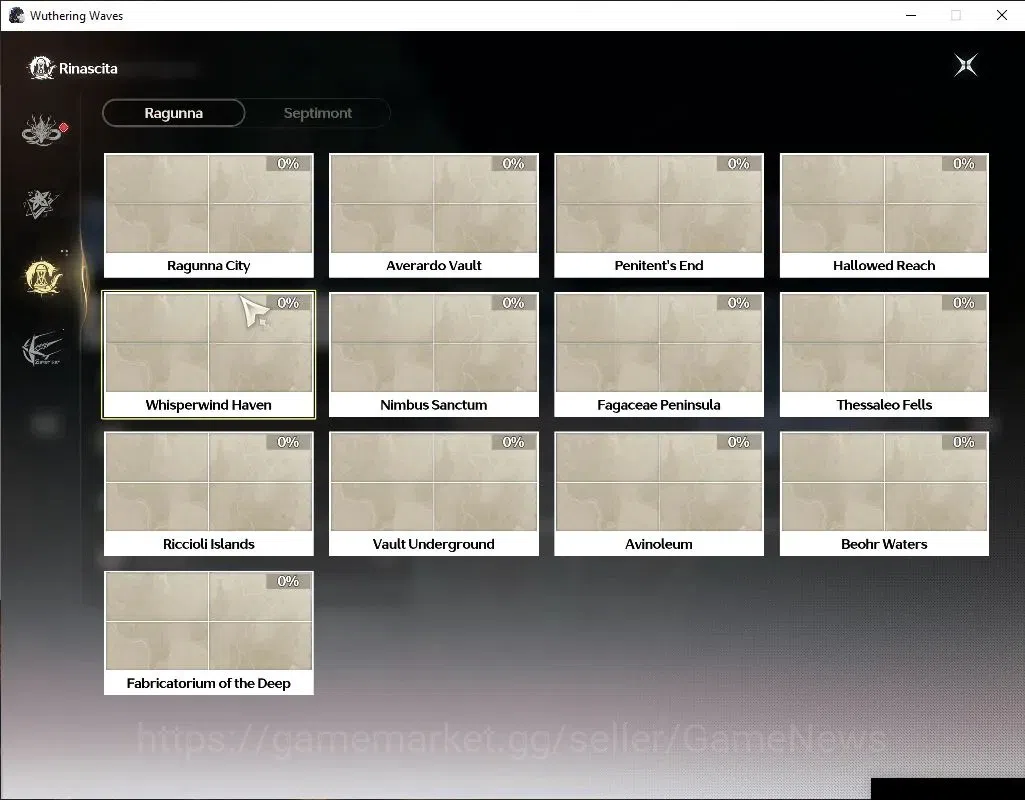
Task: Open the Penitent's End map card
Action: coord(659,215)
